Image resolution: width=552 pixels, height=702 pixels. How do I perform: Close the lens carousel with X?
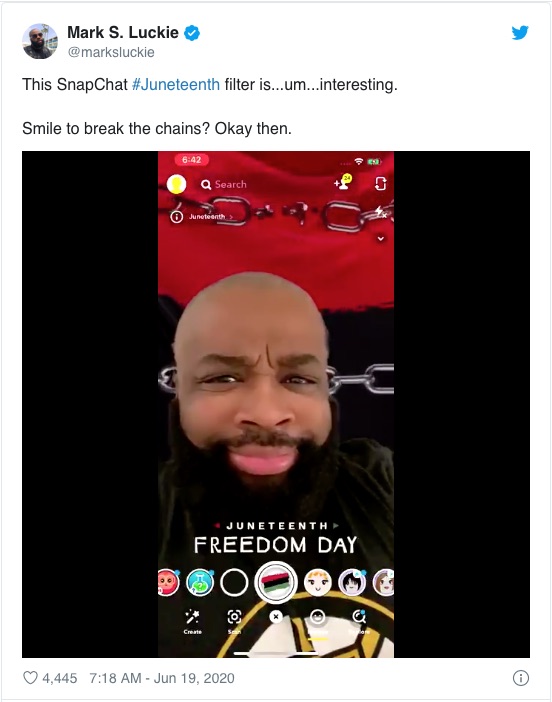click(276, 617)
